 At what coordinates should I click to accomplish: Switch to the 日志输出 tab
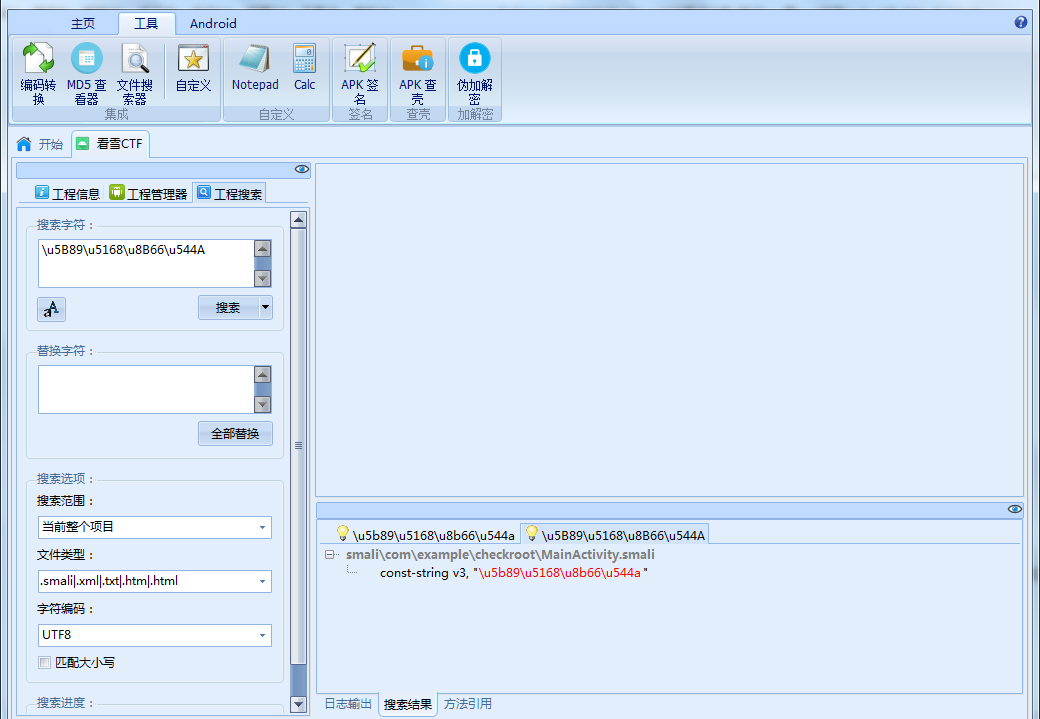(348, 704)
